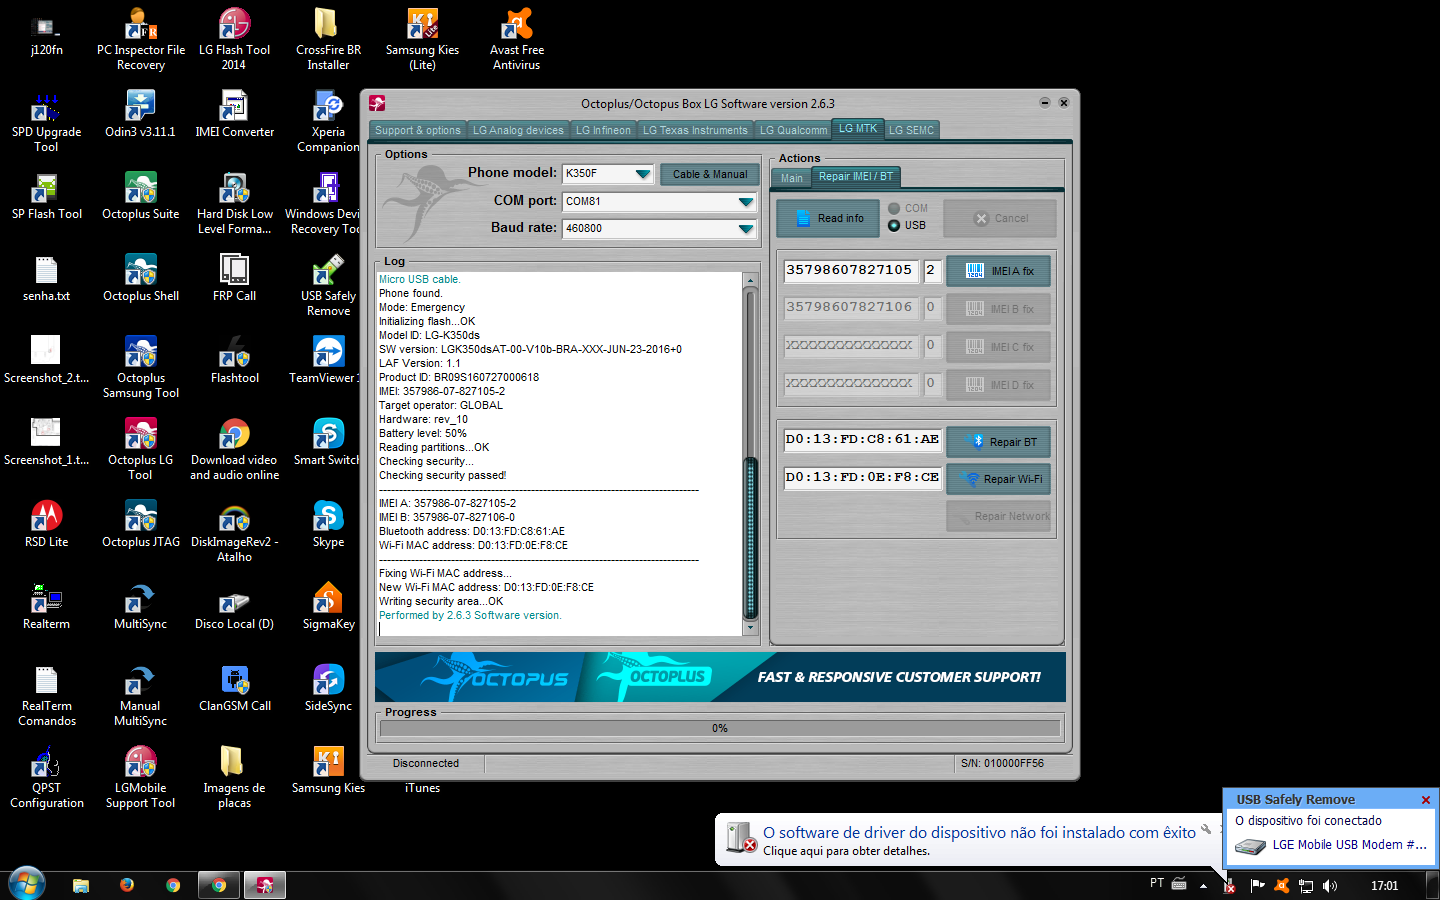This screenshot has width=1440, height=900.
Task: Open the RSD Lite desktop icon
Action: pos(46,524)
